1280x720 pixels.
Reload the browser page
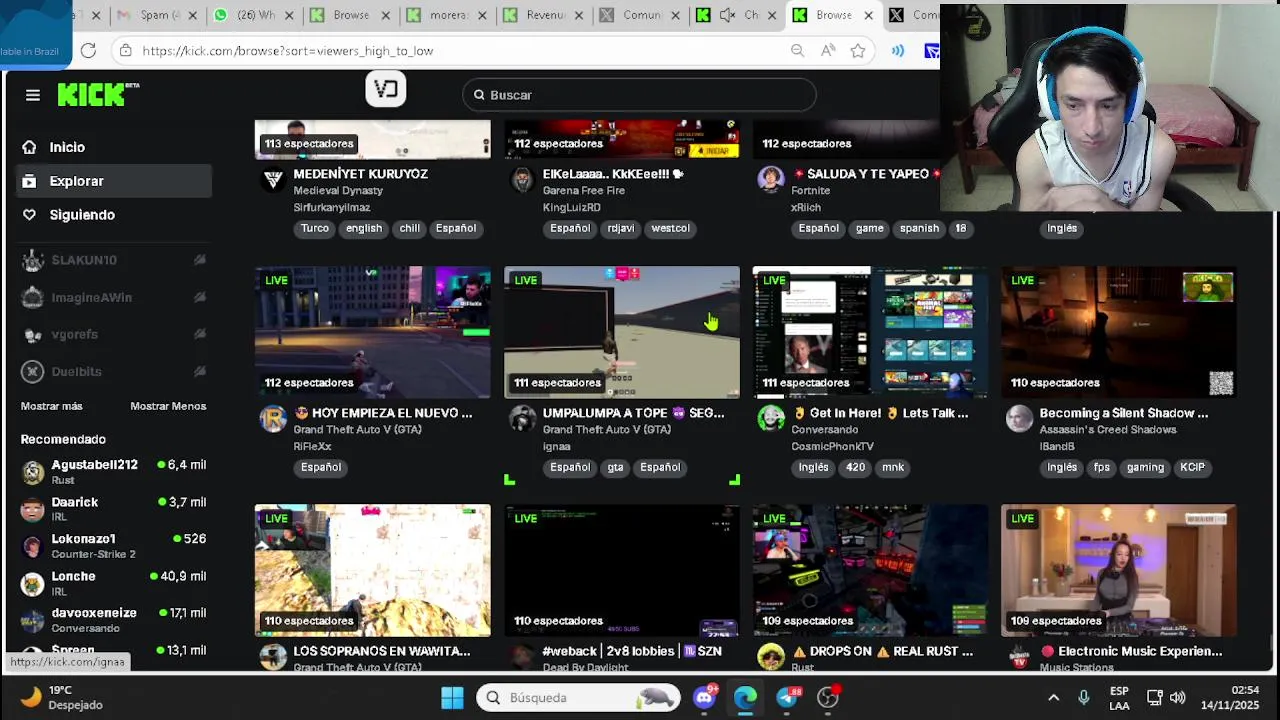click(x=88, y=50)
